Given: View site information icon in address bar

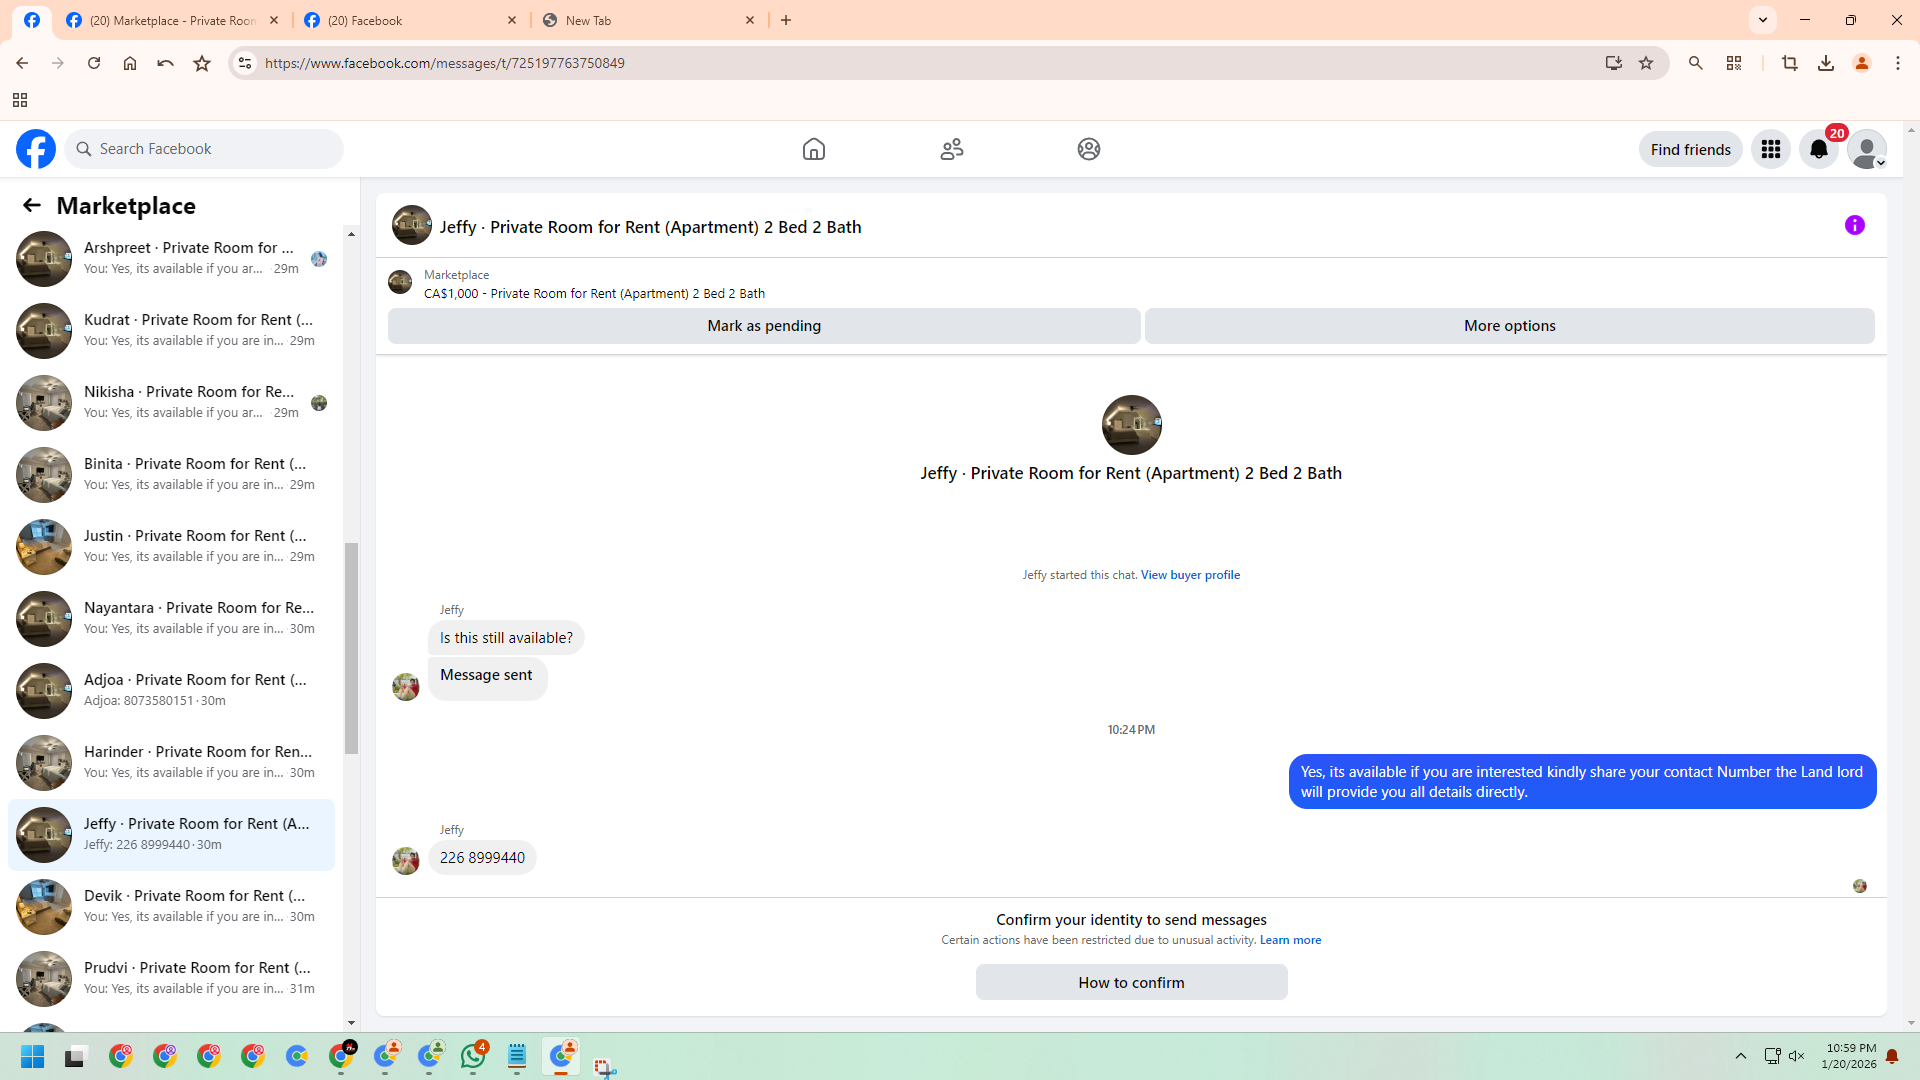Looking at the screenshot, I should click(245, 63).
